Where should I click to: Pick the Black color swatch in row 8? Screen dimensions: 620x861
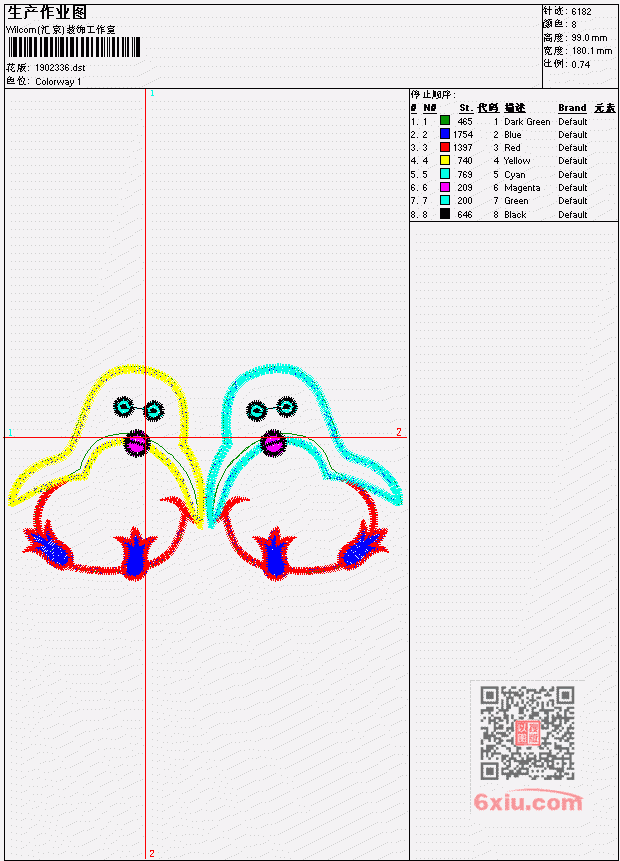tap(444, 214)
